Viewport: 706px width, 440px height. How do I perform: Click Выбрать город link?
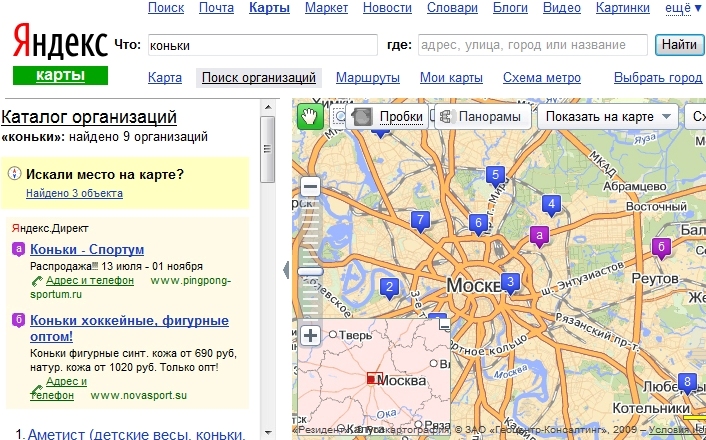[x=658, y=78]
